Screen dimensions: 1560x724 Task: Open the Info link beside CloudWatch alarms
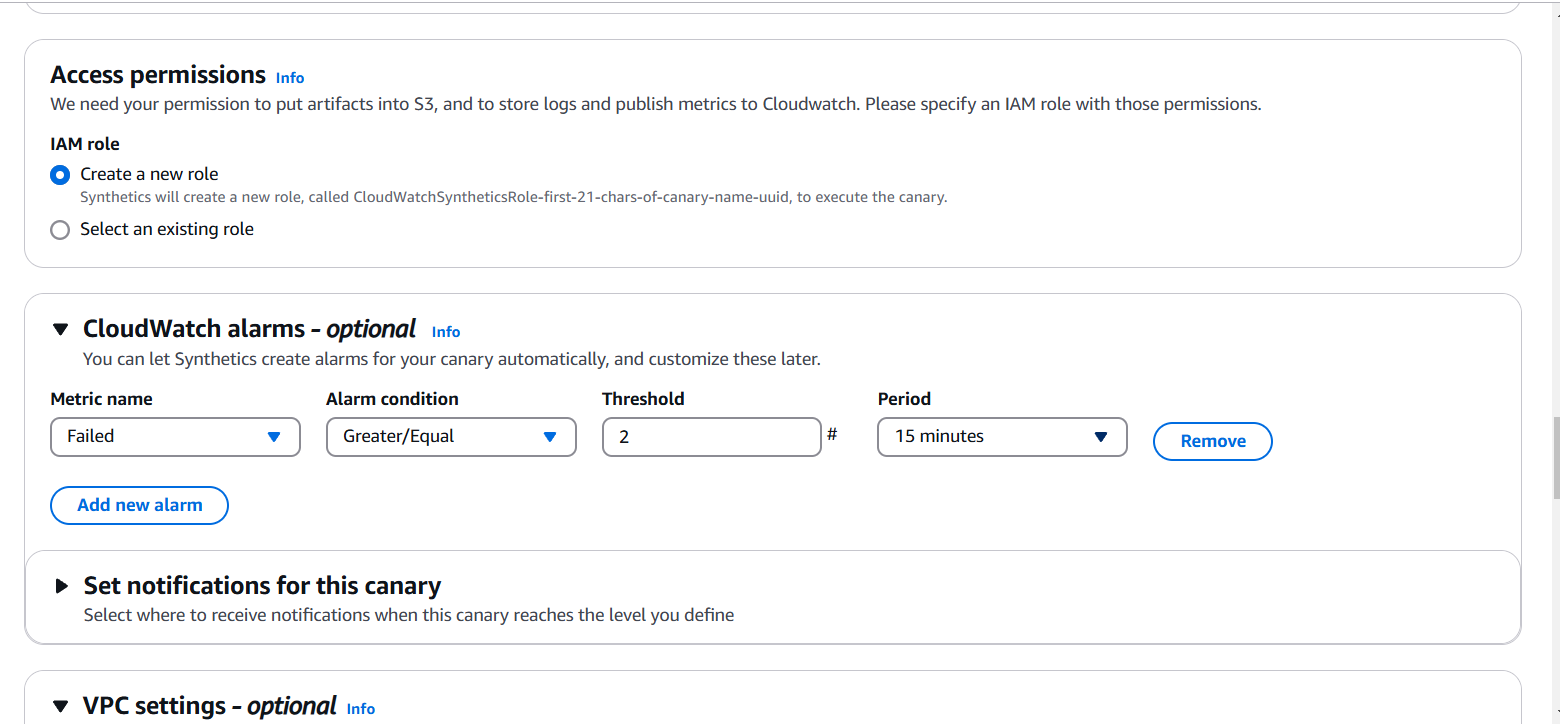(x=446, y=332)
